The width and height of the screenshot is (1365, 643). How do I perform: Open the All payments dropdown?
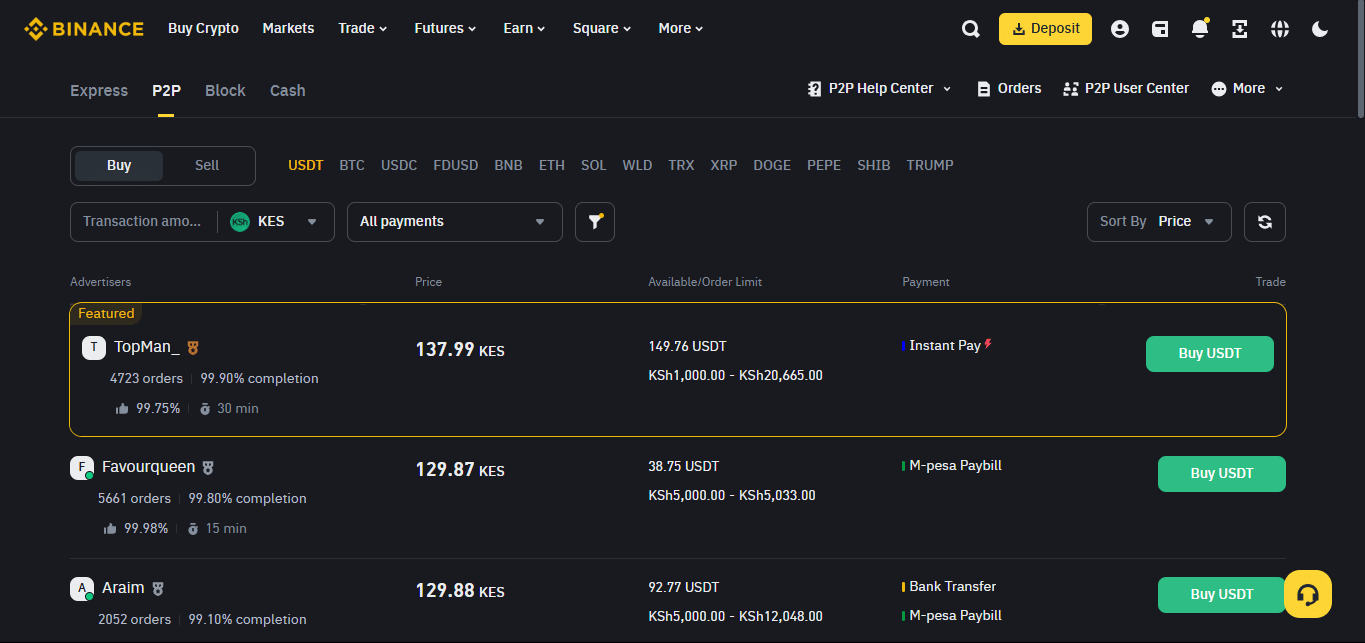(x=454, y=221)
